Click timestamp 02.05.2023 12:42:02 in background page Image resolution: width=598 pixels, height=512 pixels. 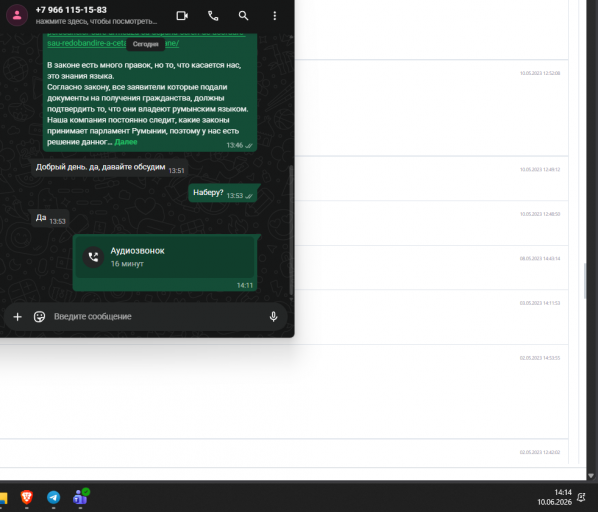540,453
